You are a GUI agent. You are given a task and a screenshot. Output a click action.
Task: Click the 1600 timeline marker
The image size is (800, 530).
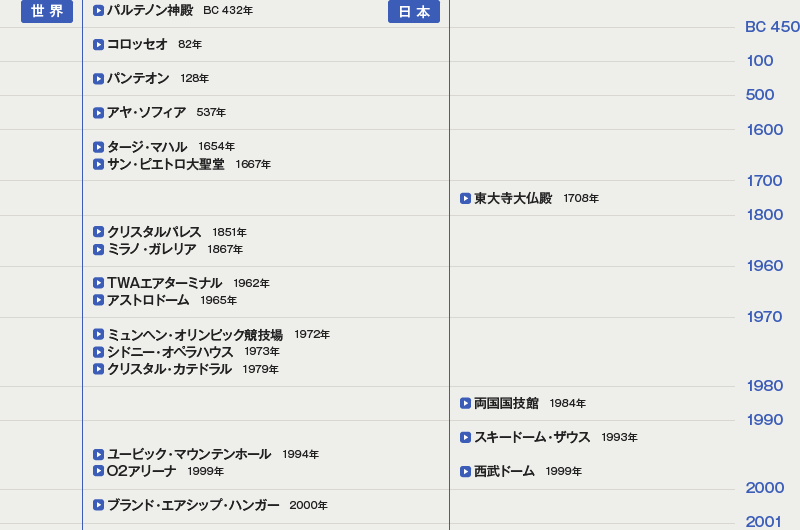pos(765,130)
